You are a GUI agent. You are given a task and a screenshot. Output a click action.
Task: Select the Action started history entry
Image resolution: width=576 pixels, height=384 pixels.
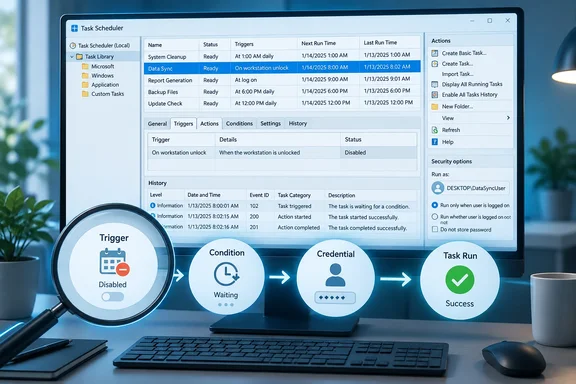282,217
